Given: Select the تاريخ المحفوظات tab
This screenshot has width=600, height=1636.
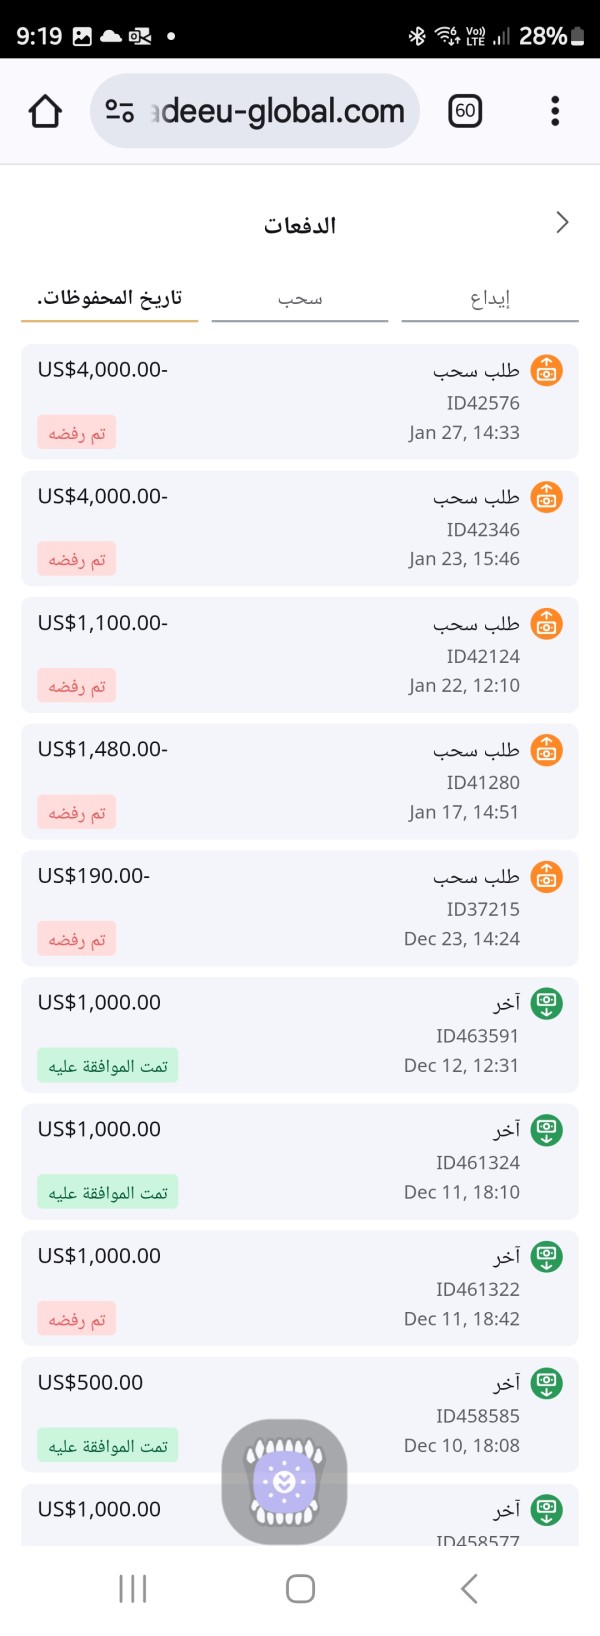Looking at the screenshot, I should click(110, 298).
